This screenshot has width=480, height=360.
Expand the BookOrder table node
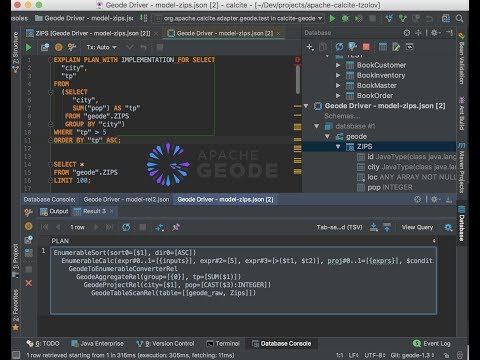pyautogui.click(x=338, y=96)
